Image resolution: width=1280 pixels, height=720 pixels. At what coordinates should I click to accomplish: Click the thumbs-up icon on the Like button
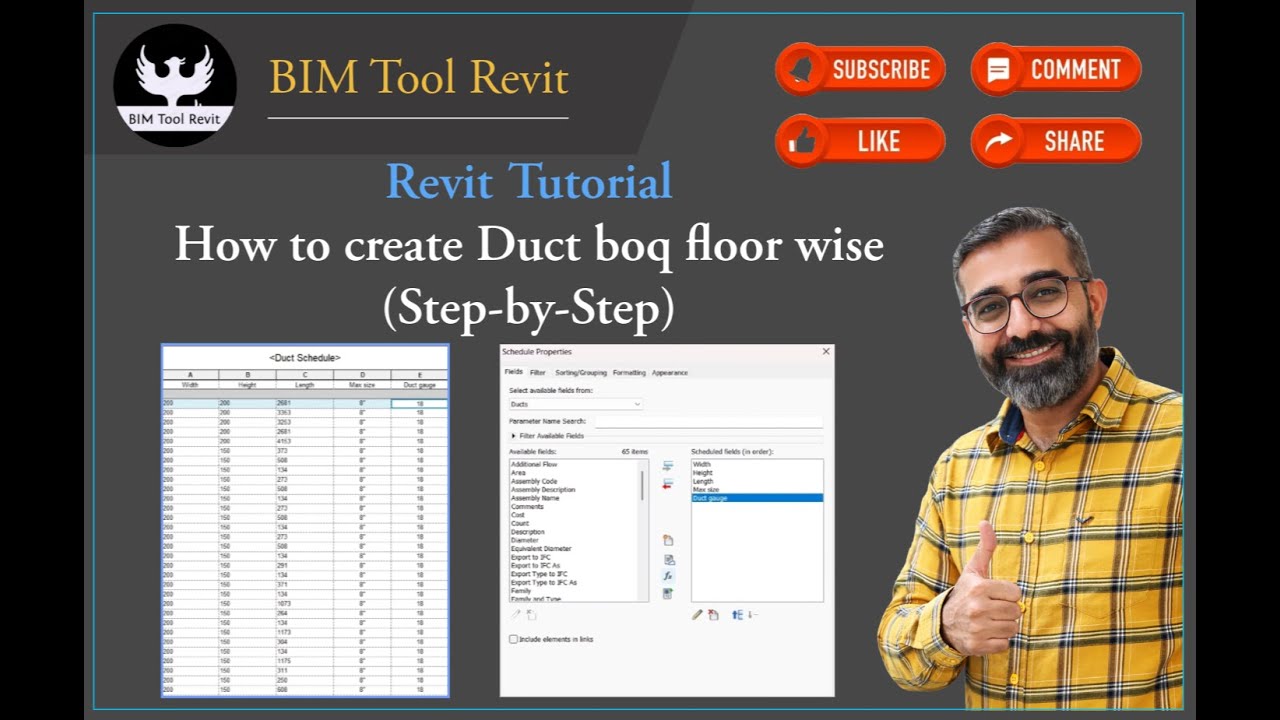click(802, 141)
